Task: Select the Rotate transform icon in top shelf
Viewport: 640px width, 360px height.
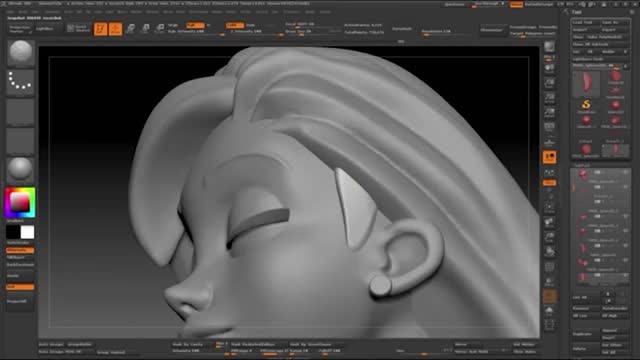Action: (160, 29)
